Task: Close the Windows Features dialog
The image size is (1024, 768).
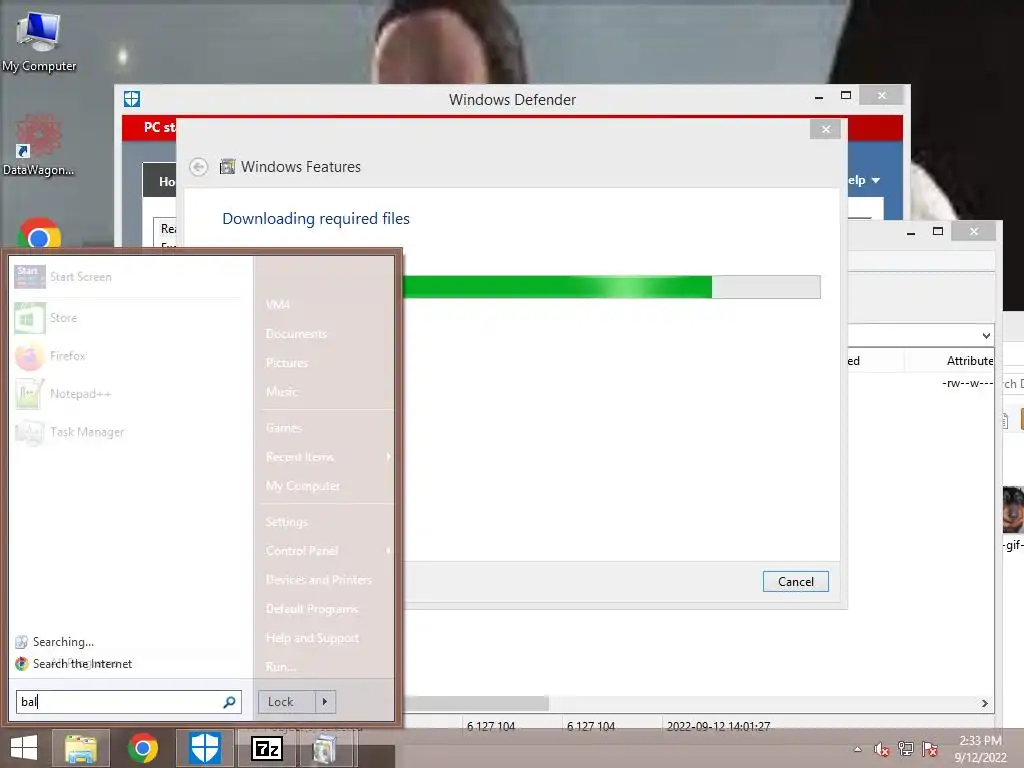Action: (825, 129)
